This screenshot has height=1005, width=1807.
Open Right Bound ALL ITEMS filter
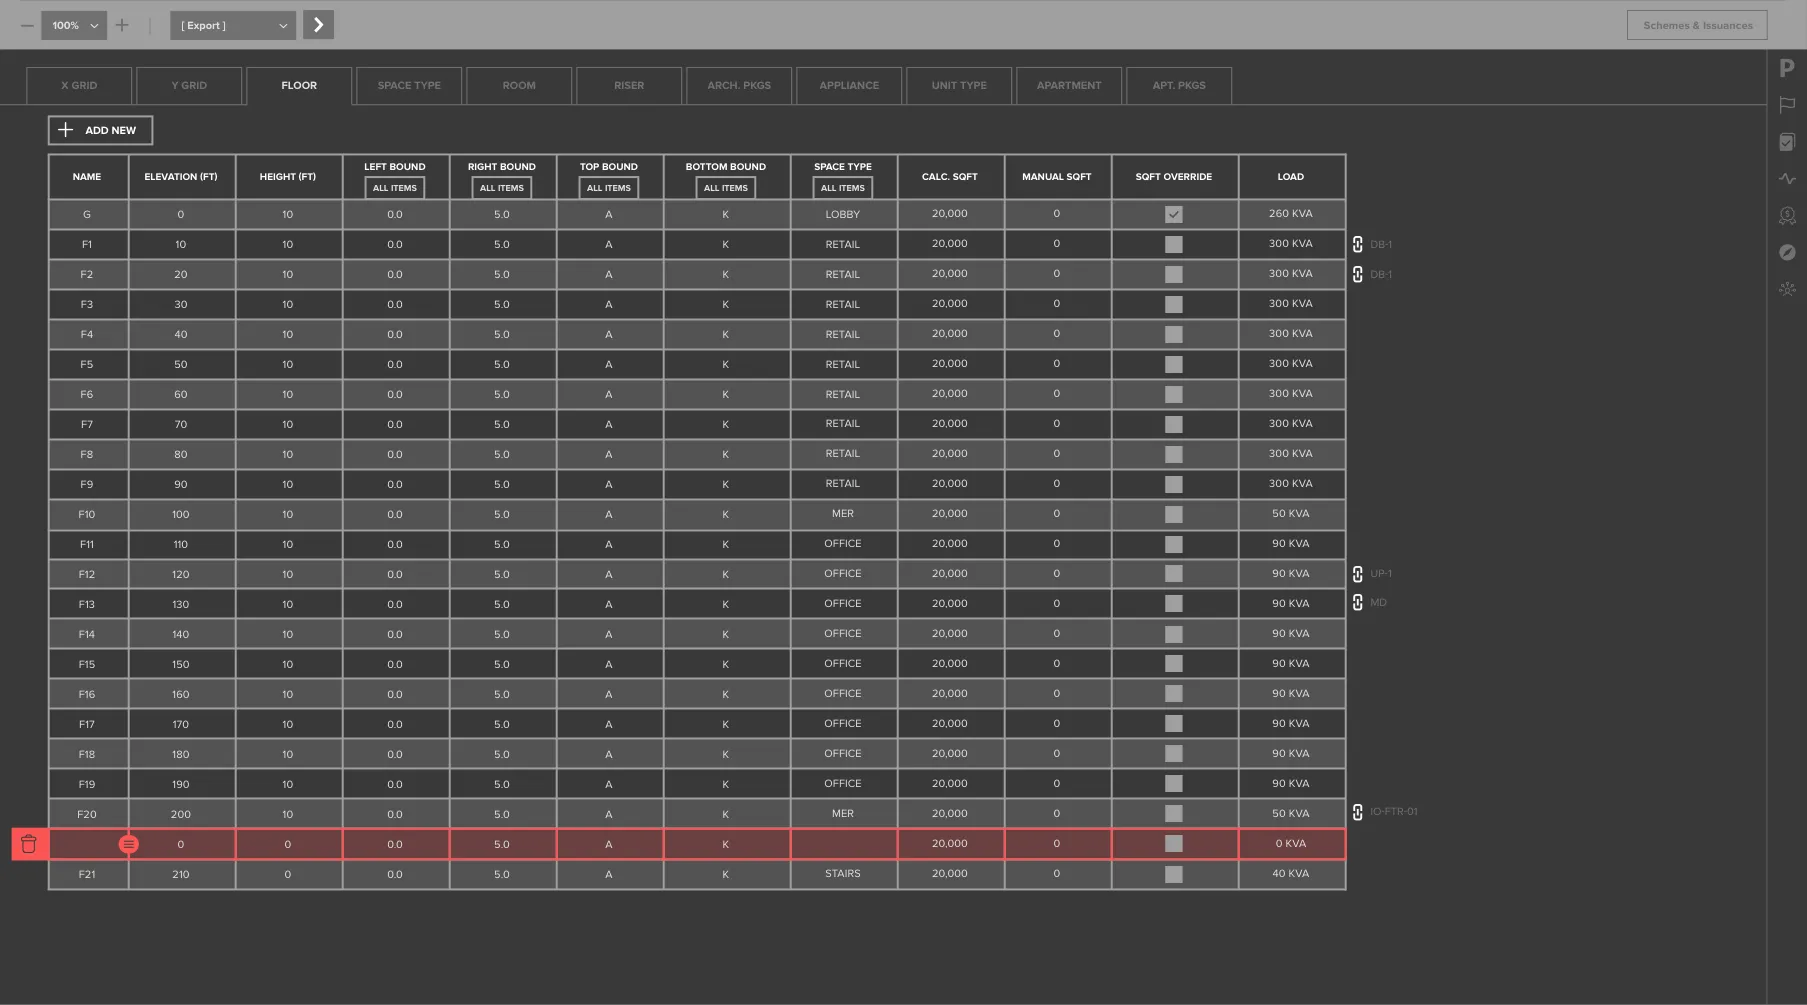[502, 188]
